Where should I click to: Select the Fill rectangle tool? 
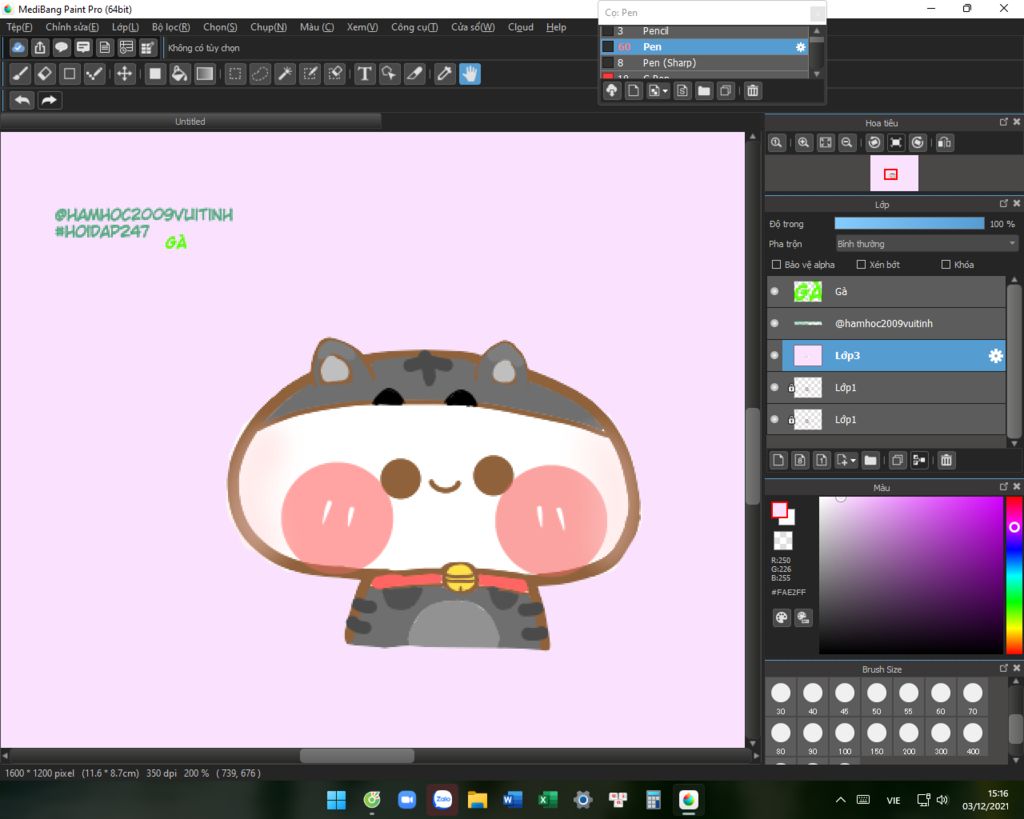tap(155, 74)
